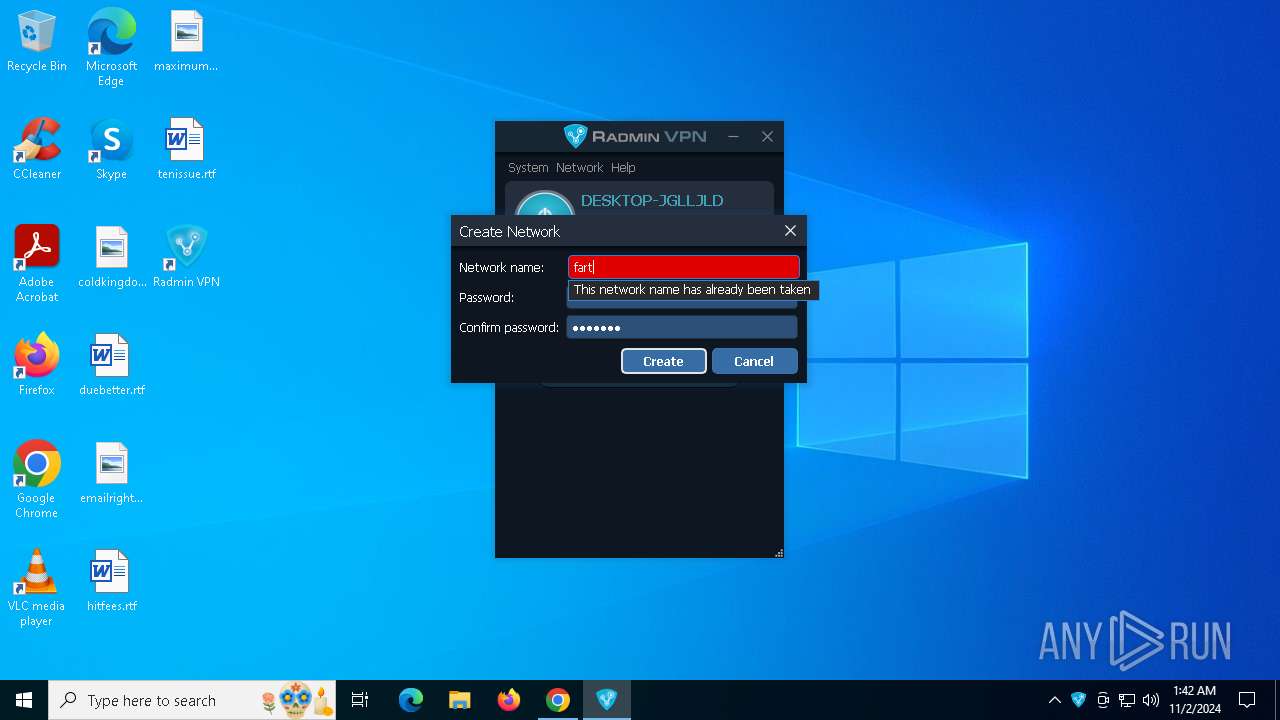The image size is (1280, 720).
Task: Select the tenissue.rtf document icon
Action: coord(186,150)
